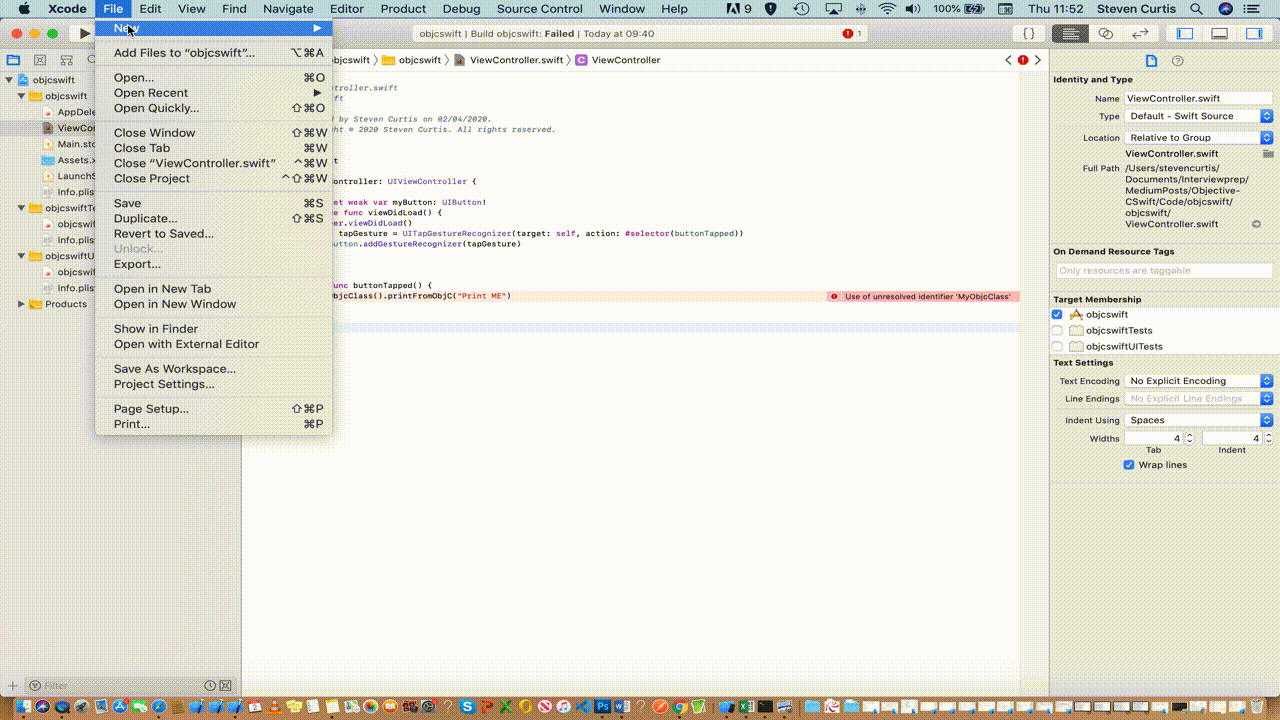Click the code review braces button
1280x720 pixels.
[x=1029, y=34]
